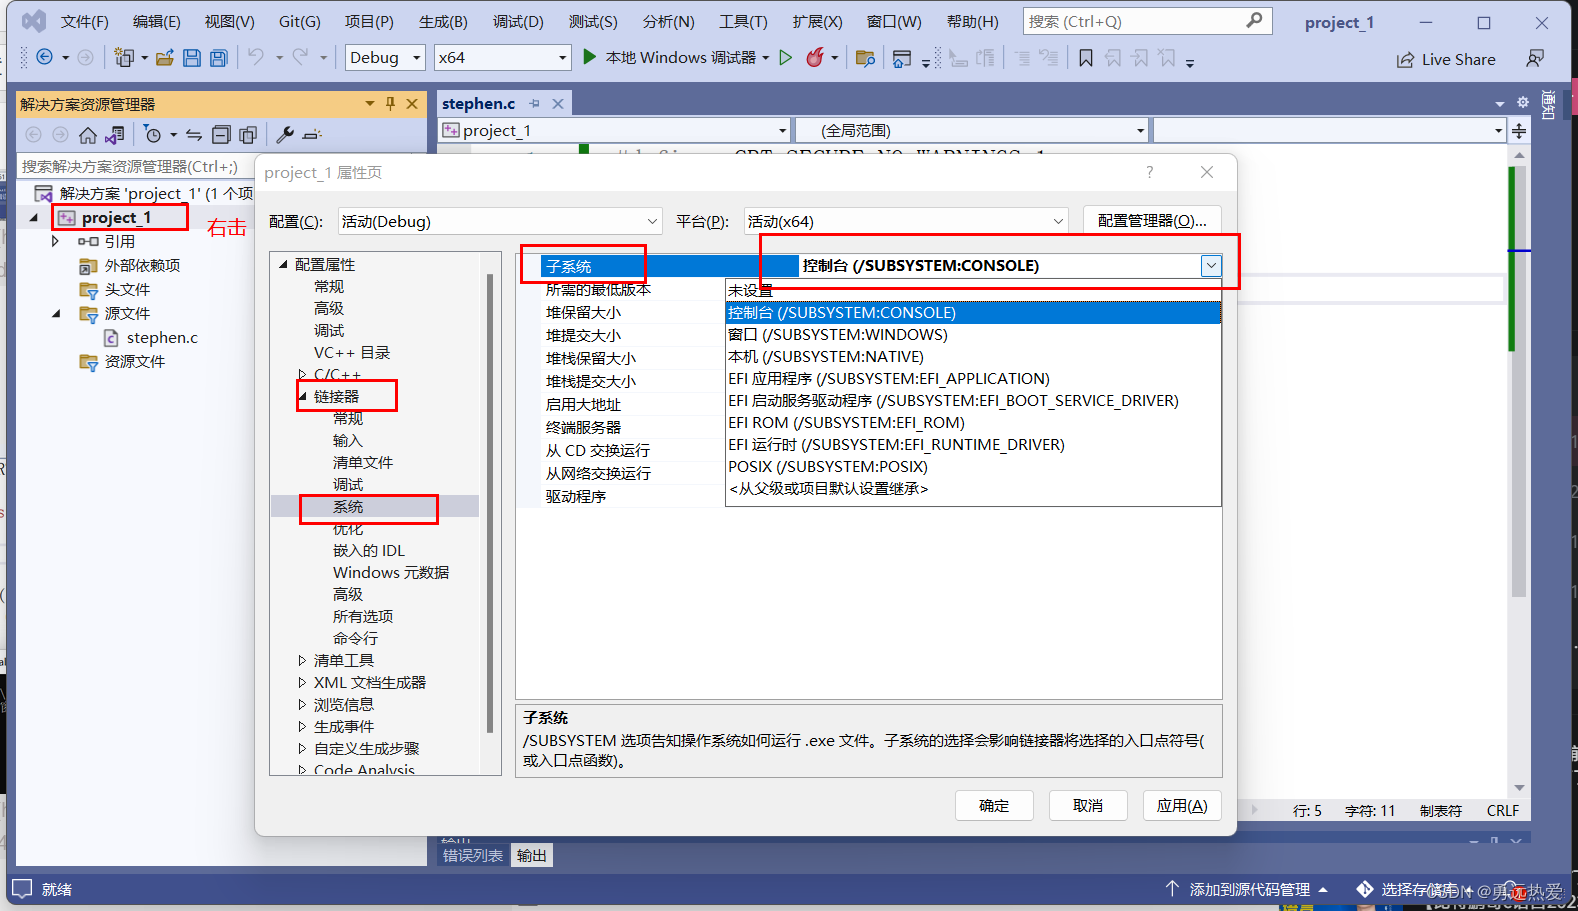This screenshot has width=1578, height=911.
Task: Click editor settings gear icon
Action: pos(1523,102)
